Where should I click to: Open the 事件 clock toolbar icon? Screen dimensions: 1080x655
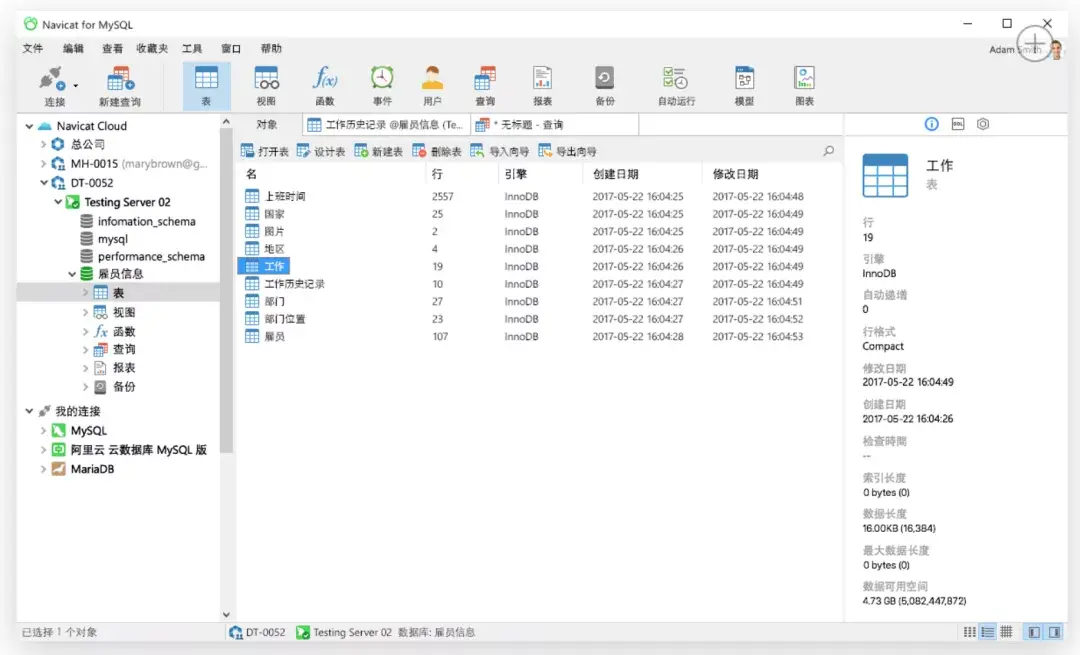point(382,86)
